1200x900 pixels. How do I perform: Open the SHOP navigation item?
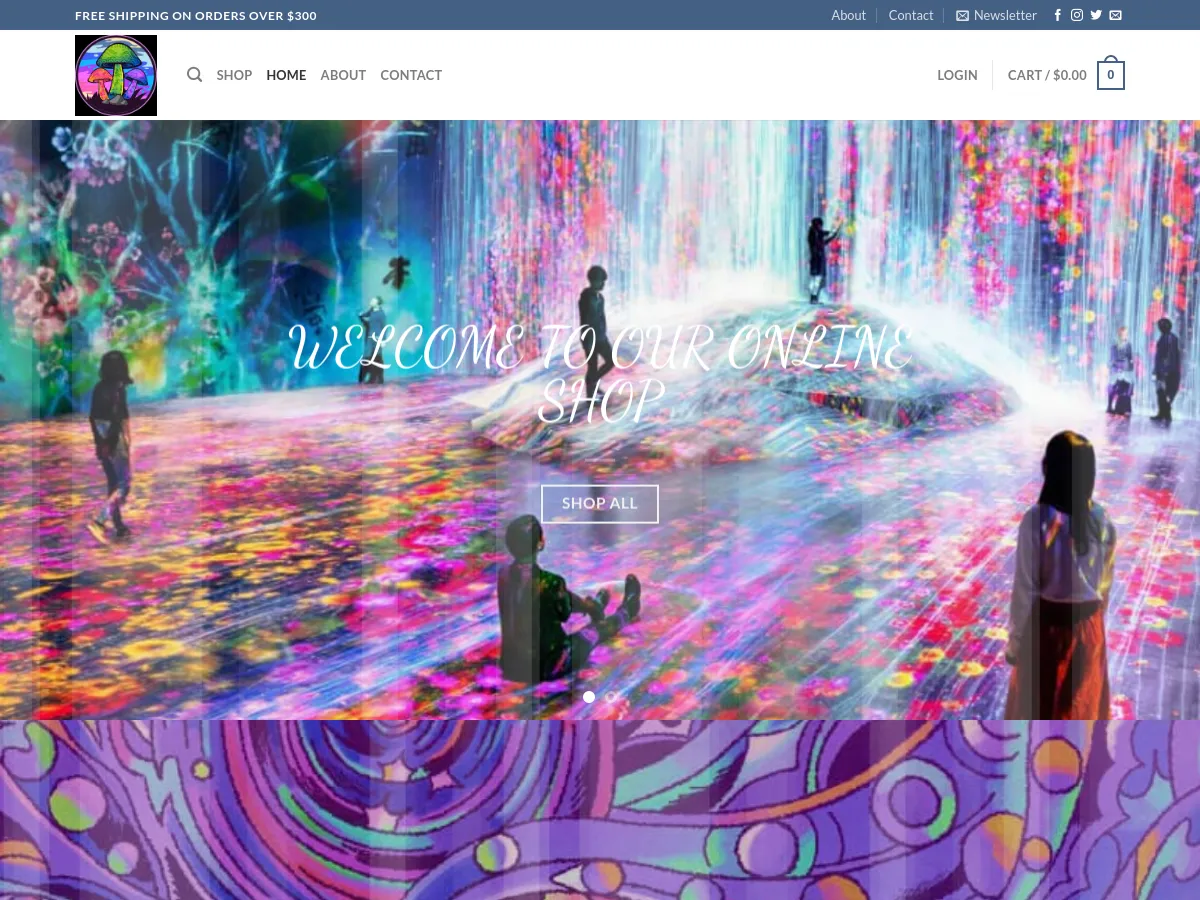click(x=234, y=75)
